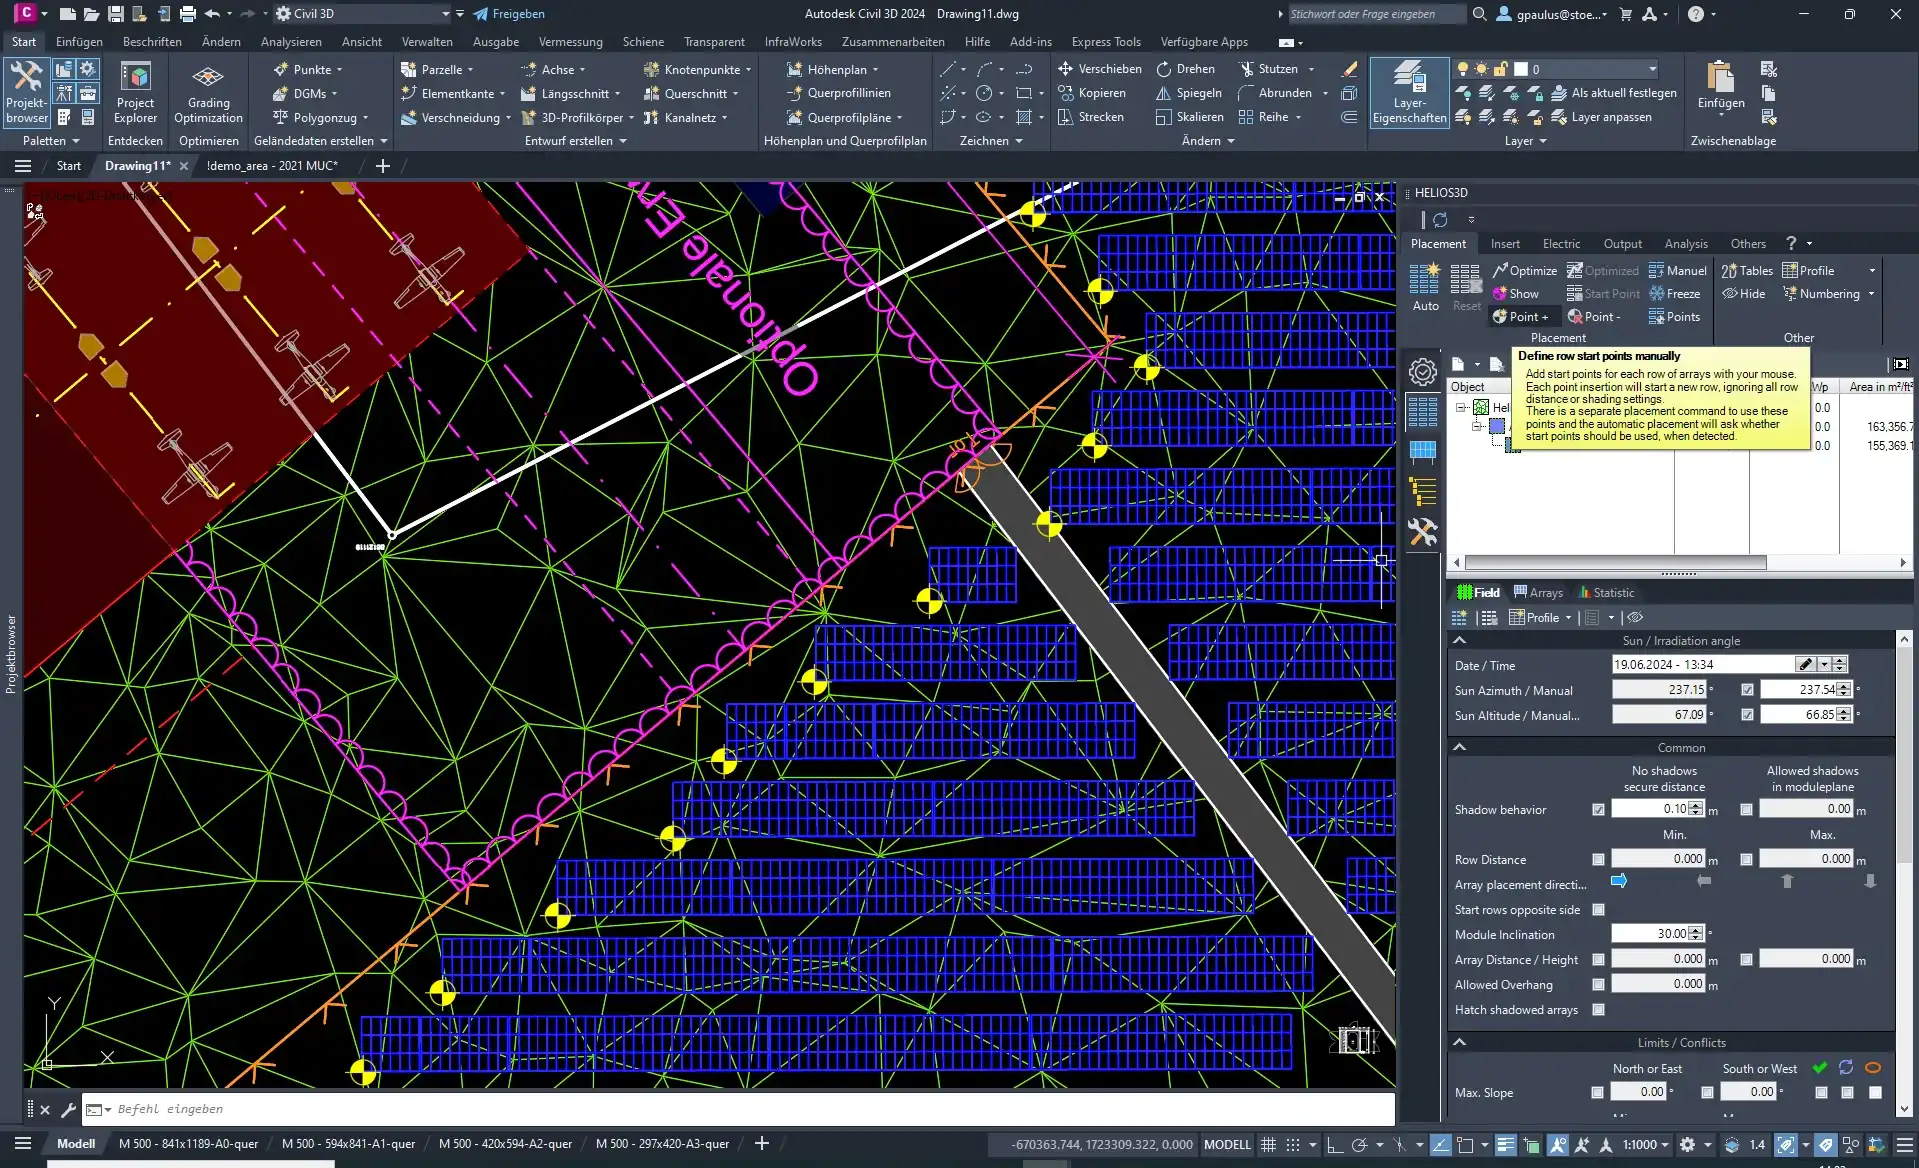
Task: Open the Project Explorer
Action: [135, 92]
